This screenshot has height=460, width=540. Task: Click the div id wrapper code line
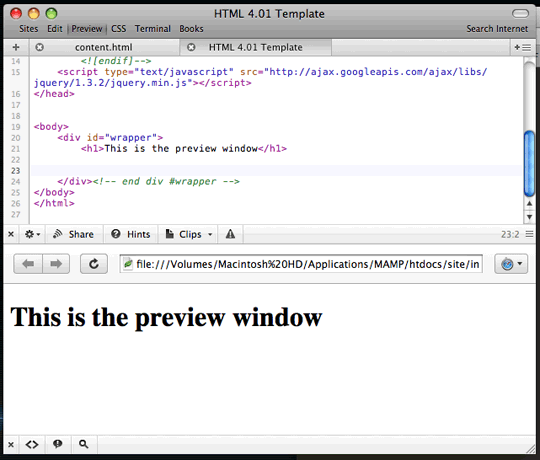coord(110,138)
